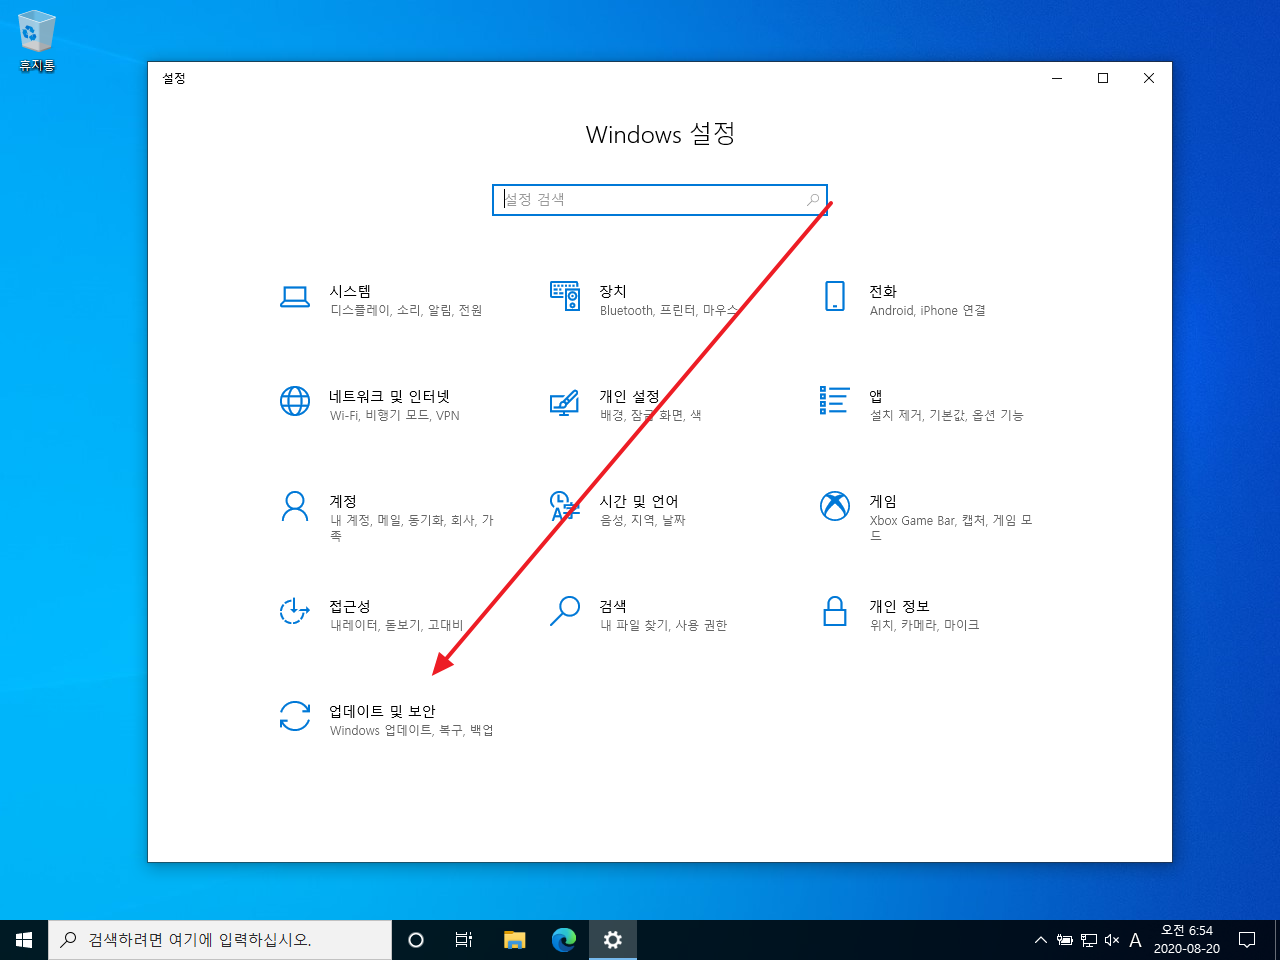Screen dimensions: 1280x960
Task: Click the magnifier icon in 설정 검색 box
Action: click(813, 200)
